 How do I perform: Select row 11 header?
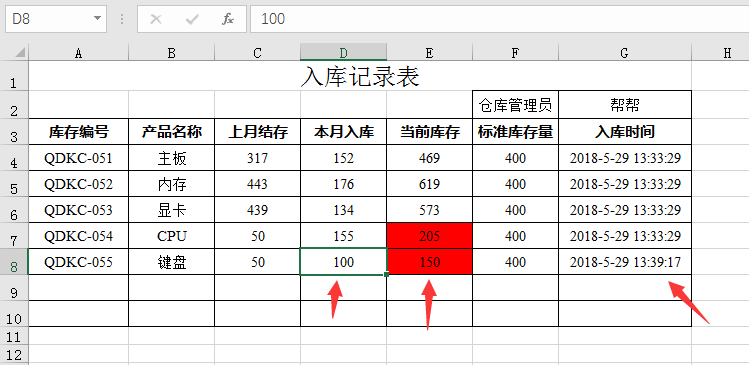14,336
